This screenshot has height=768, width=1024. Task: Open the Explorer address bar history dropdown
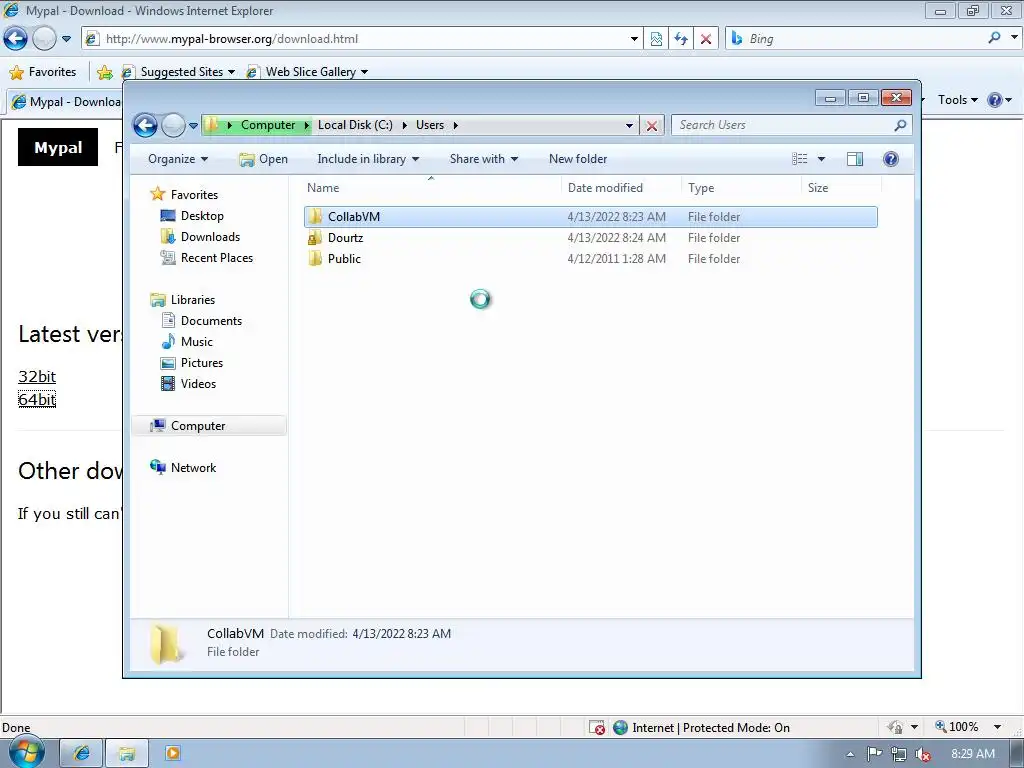[x=630, y=125]
